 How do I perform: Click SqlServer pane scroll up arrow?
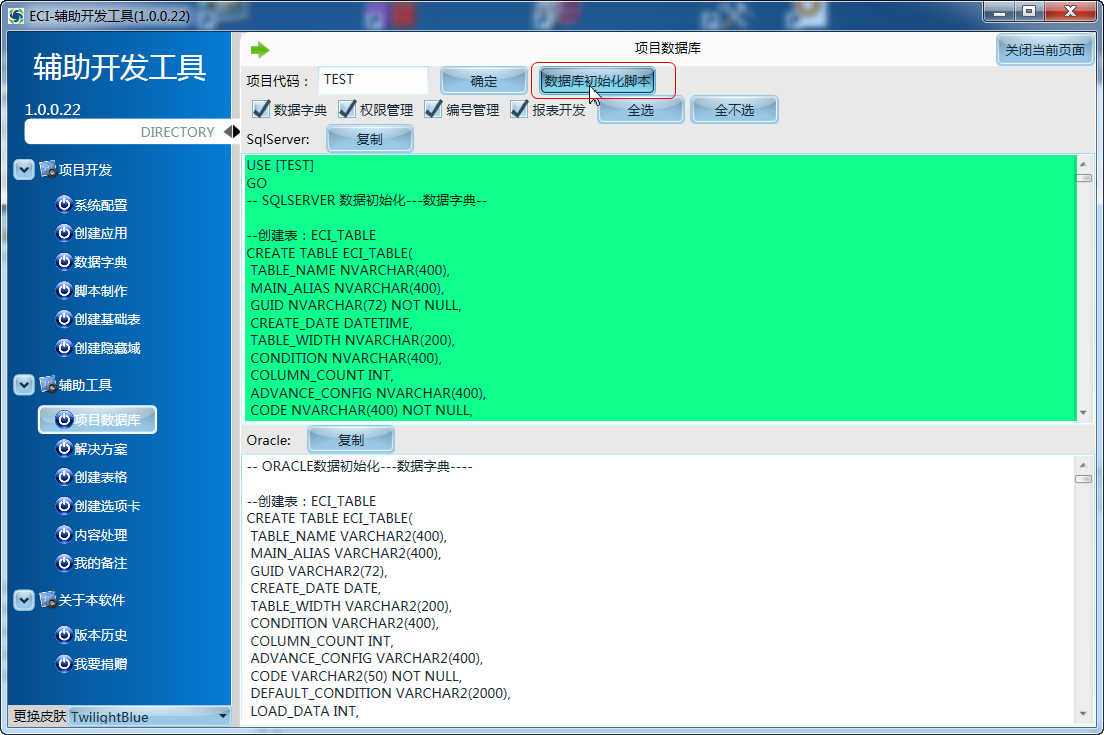(1084, 164)
